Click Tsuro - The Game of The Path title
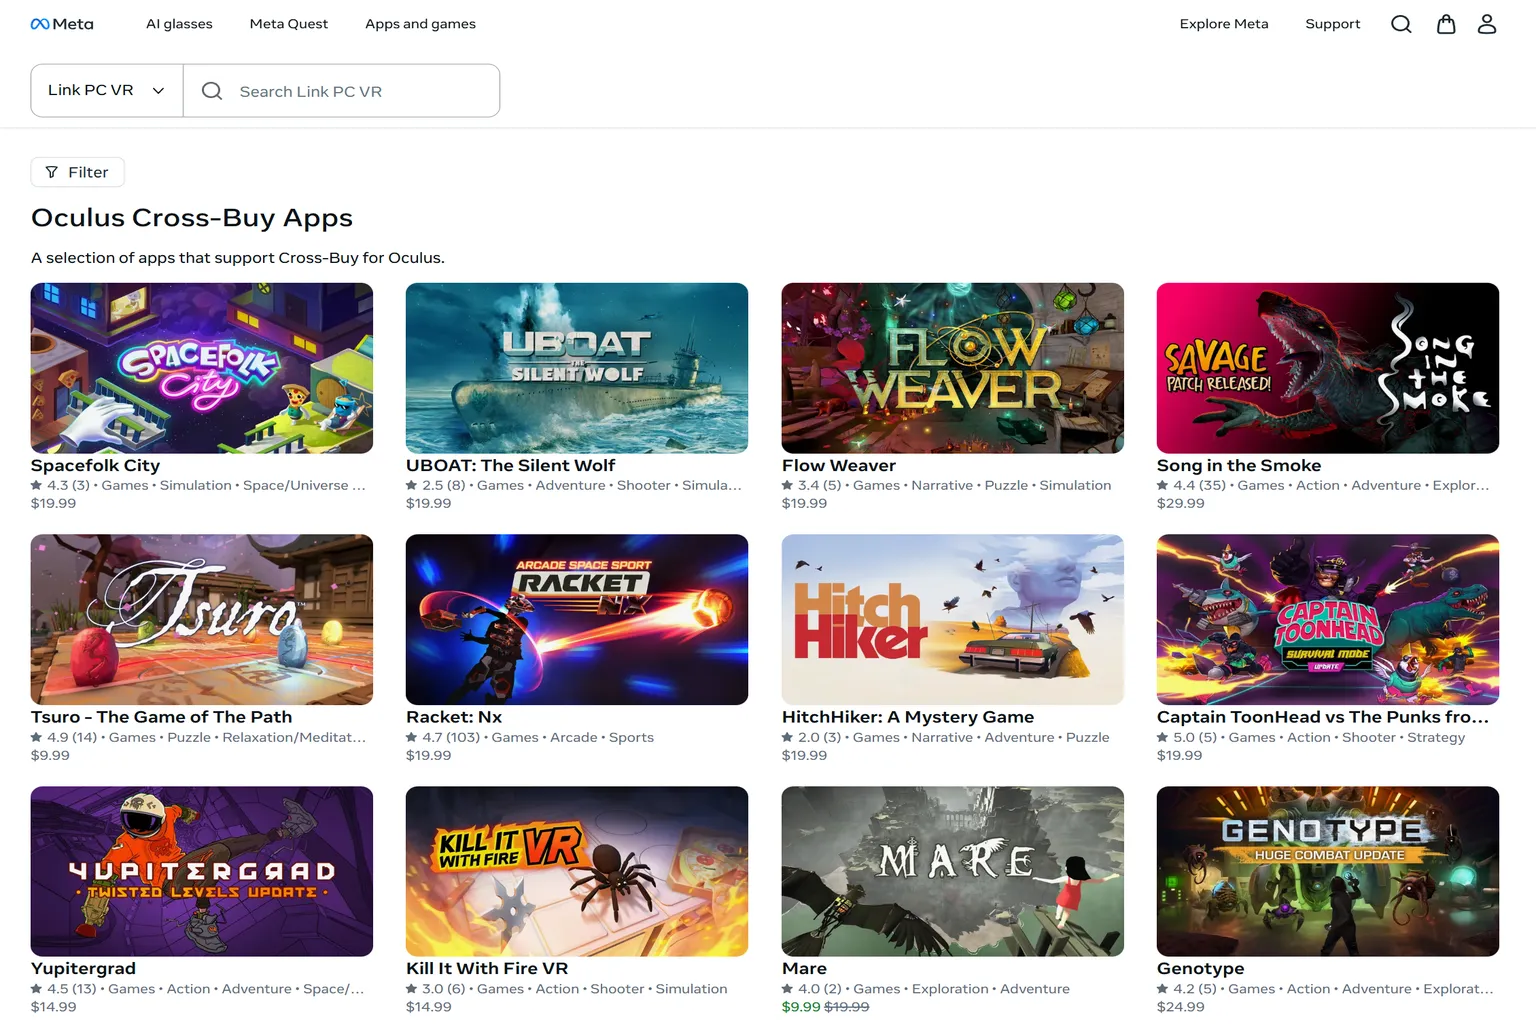 click(162, 717)
